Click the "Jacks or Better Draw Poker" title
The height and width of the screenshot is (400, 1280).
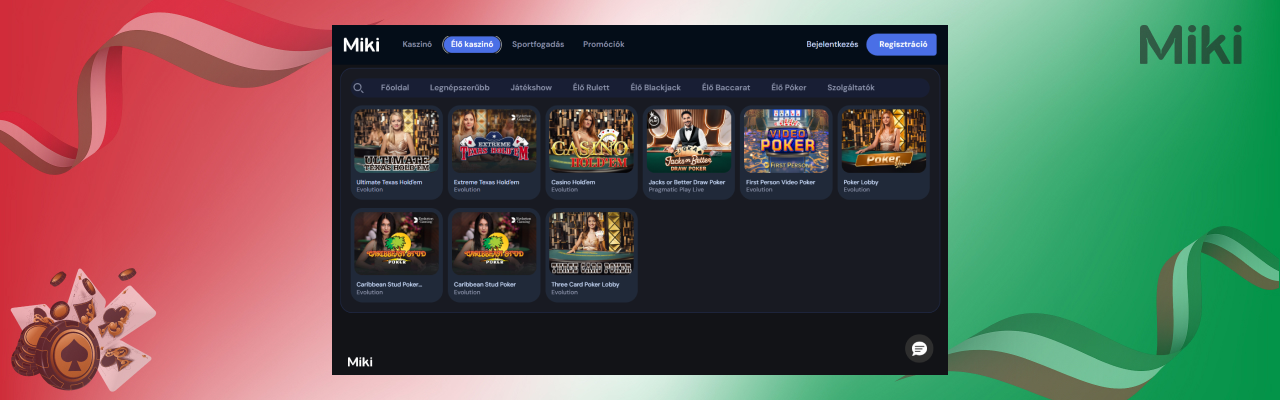689,182
